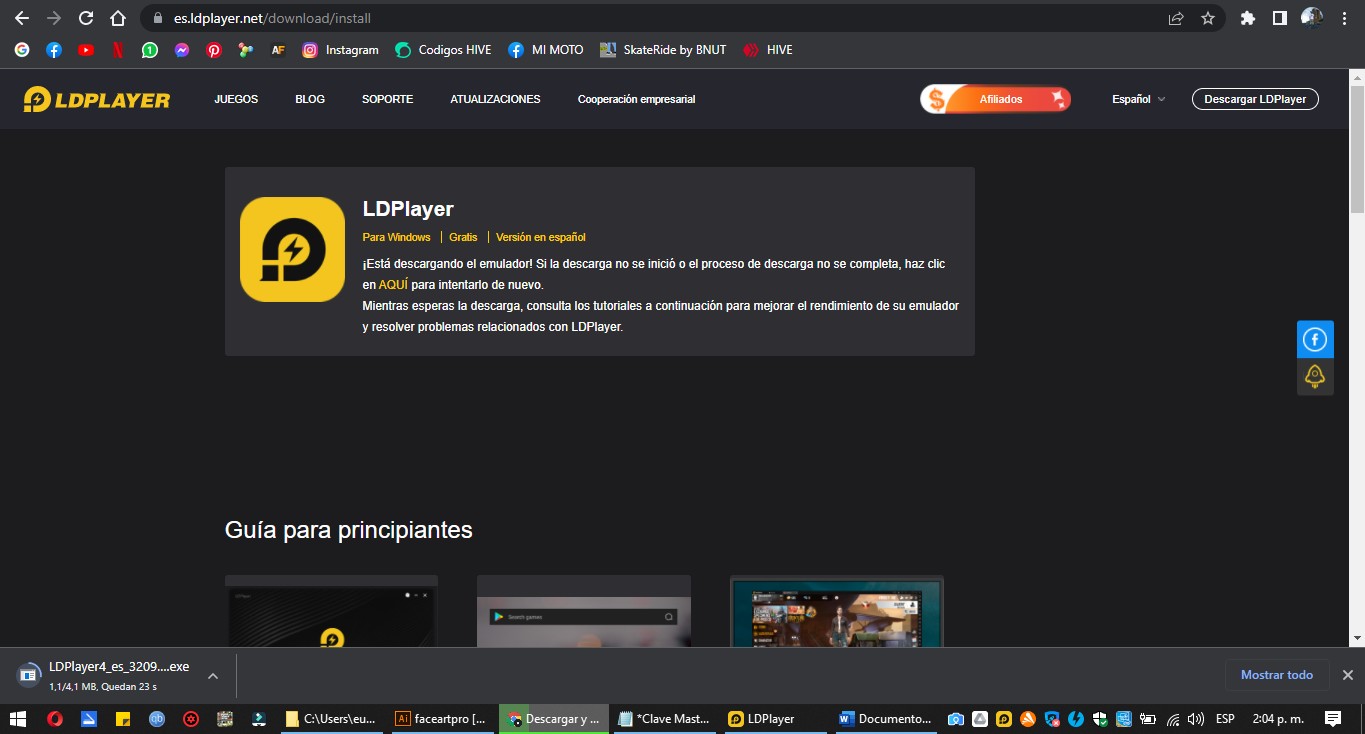Open the Windows Security shield tray icon

1100,718
